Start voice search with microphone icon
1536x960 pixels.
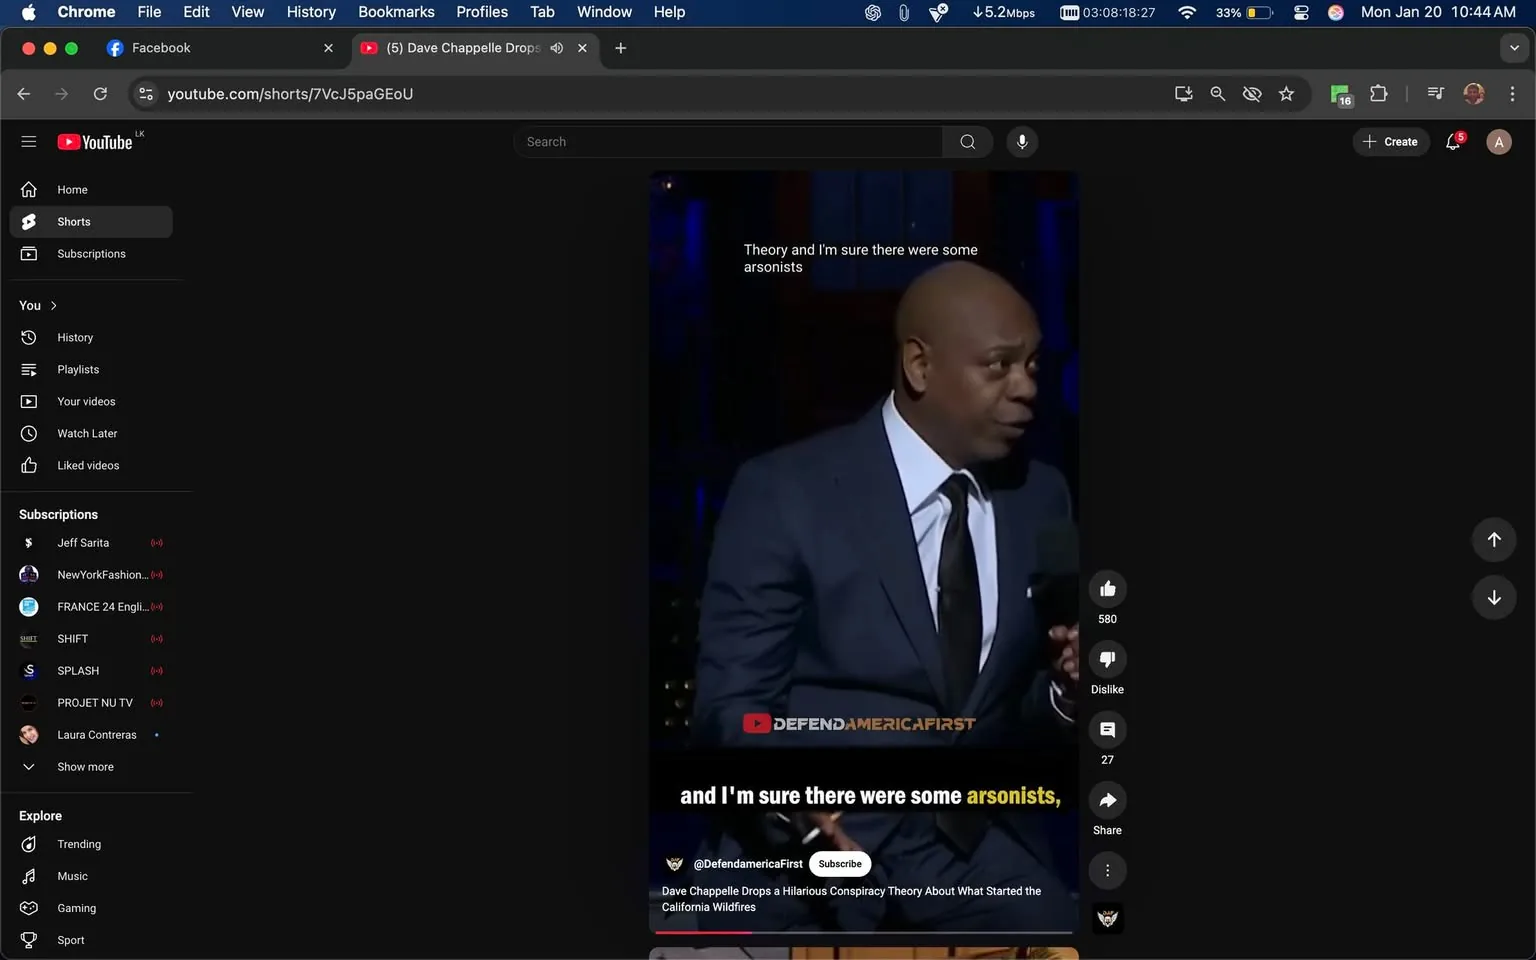point(1021,142)
